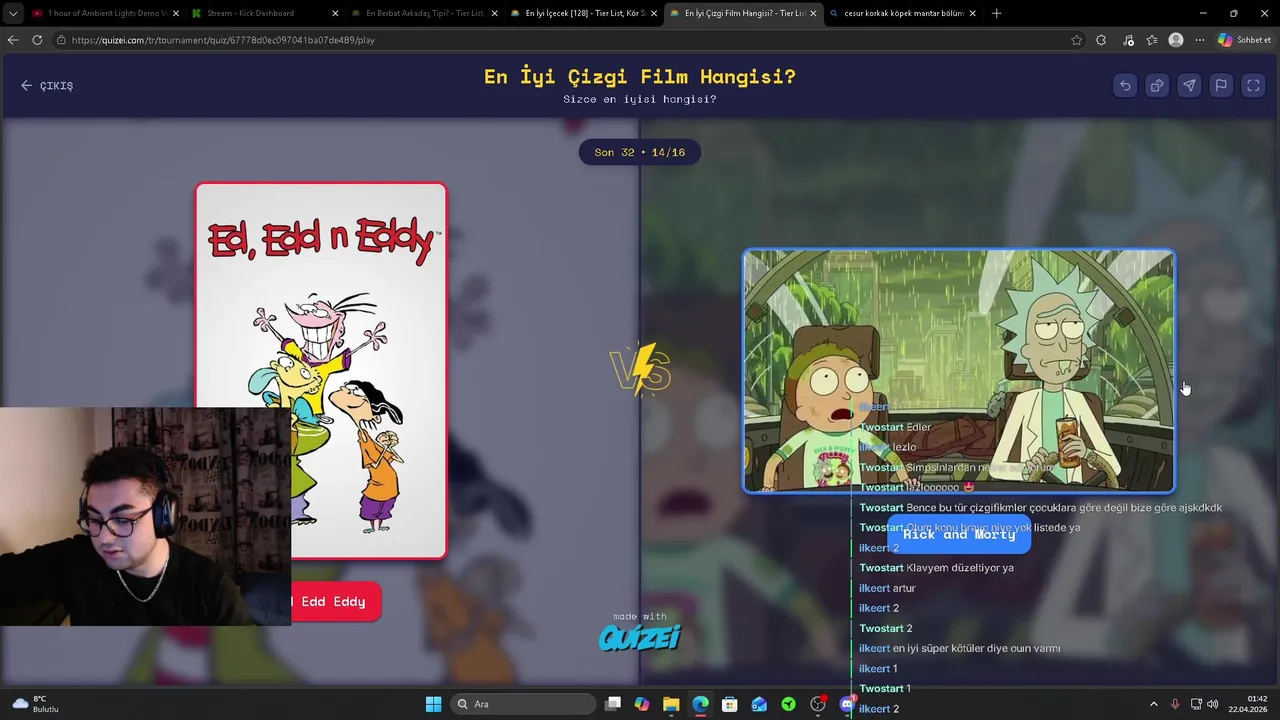Viewport: 1280px width, 720px height.
Task: Click the undo arrow icon in quiz header
Action: point(1125,86)
